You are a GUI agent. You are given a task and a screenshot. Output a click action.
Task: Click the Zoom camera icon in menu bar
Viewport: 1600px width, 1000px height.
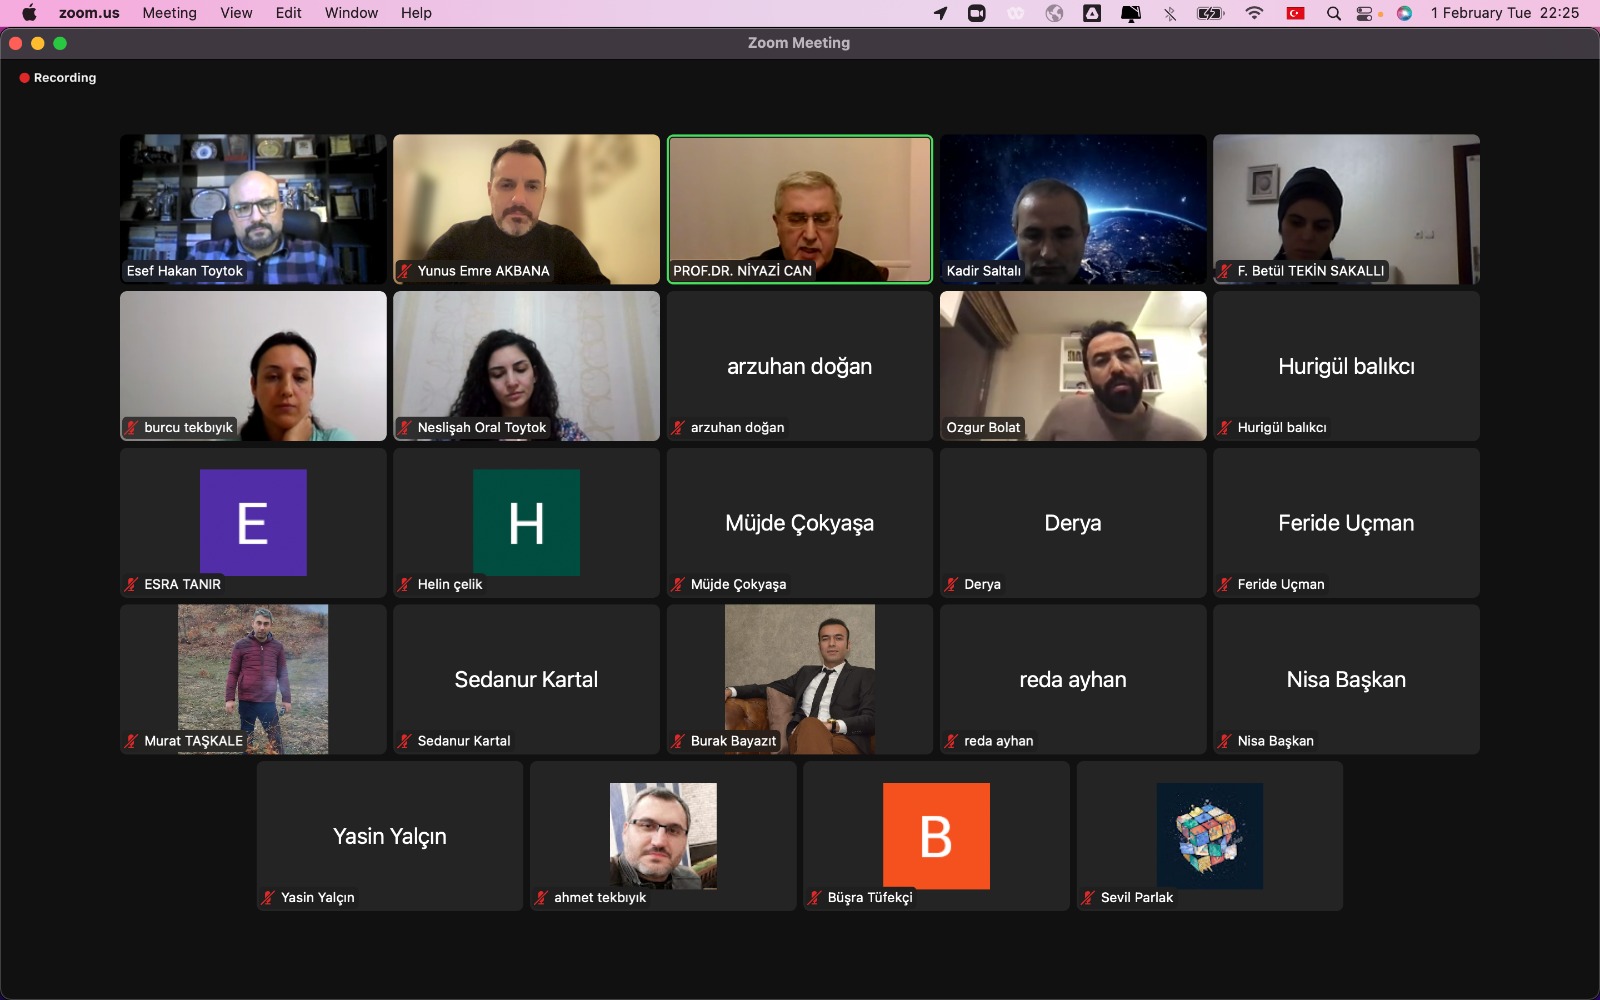tap(977, 13)
